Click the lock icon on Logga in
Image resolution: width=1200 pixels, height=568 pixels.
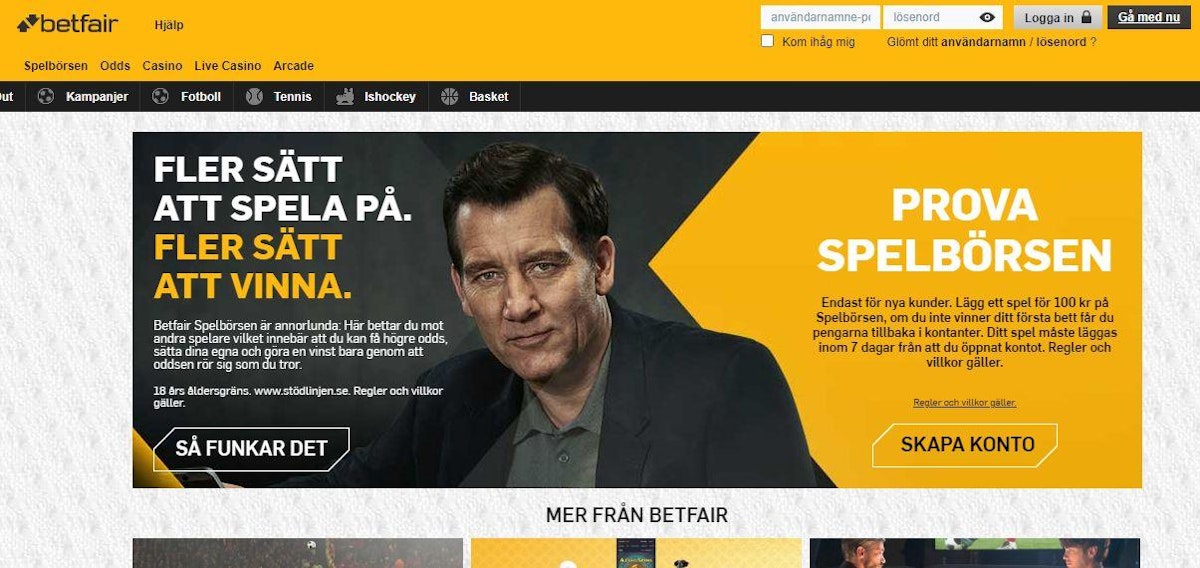tap(1086, 17)
